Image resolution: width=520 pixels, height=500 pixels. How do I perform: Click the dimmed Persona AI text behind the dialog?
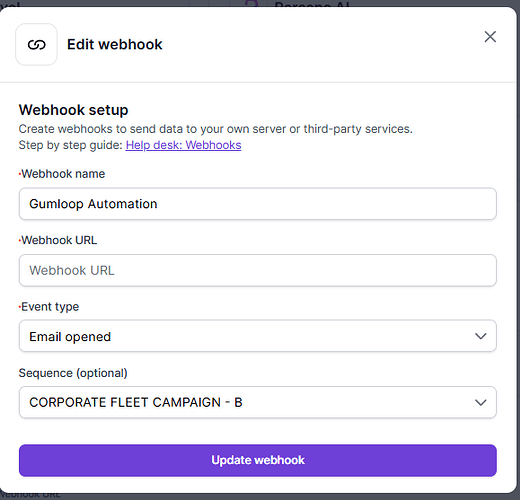point(312,4)
